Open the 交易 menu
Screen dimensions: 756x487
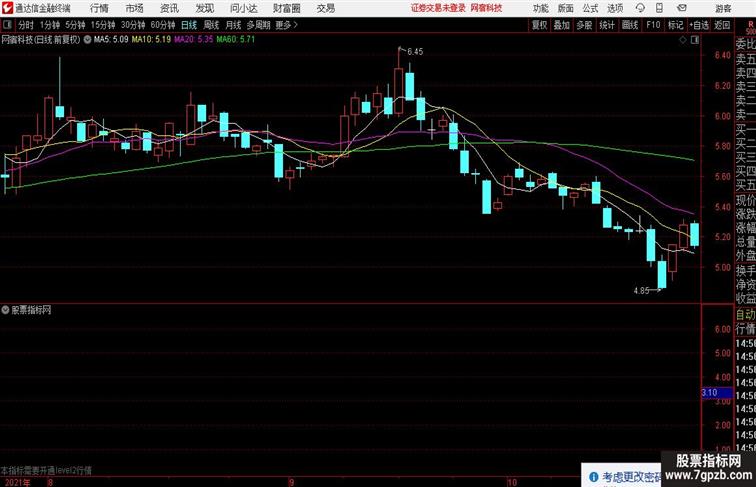pos(325,8)
